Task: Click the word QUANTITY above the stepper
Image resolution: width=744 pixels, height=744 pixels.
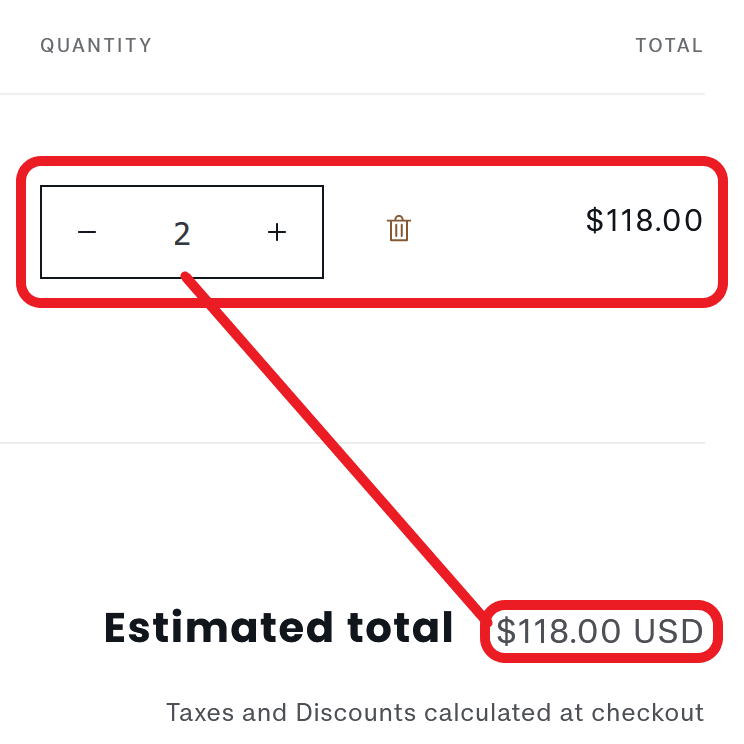Action: point(96,45)
